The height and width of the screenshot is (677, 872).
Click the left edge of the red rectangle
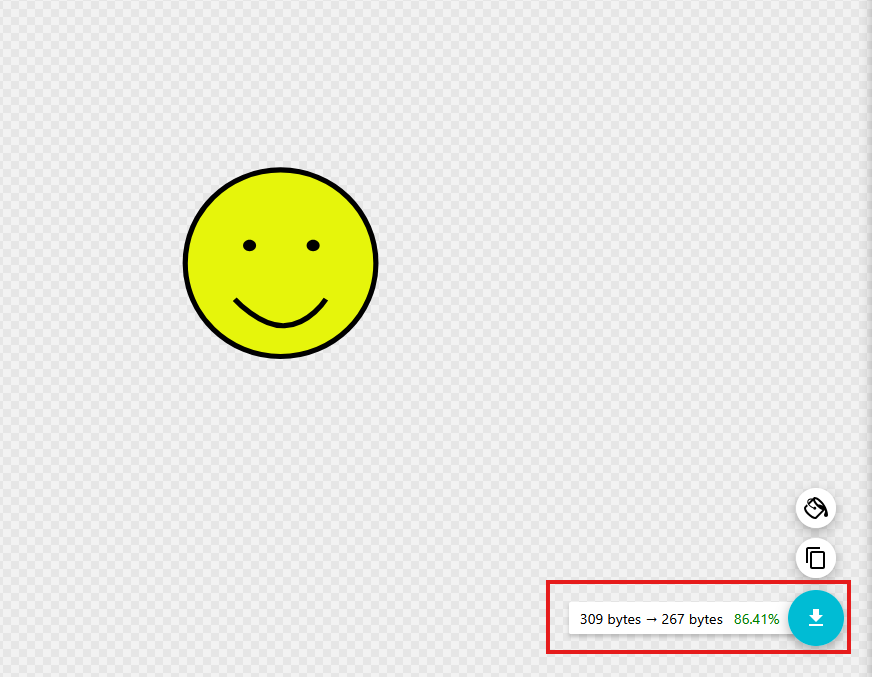click(x=548, y=617)
